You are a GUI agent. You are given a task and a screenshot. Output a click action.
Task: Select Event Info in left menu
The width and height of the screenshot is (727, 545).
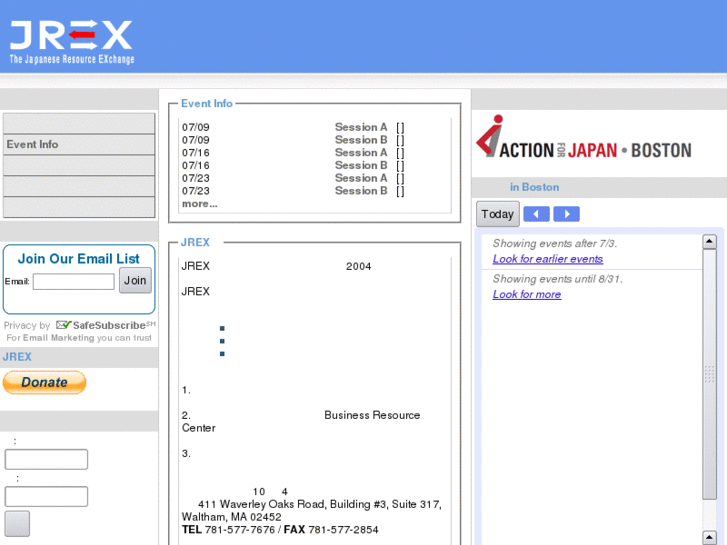(79, 144)
